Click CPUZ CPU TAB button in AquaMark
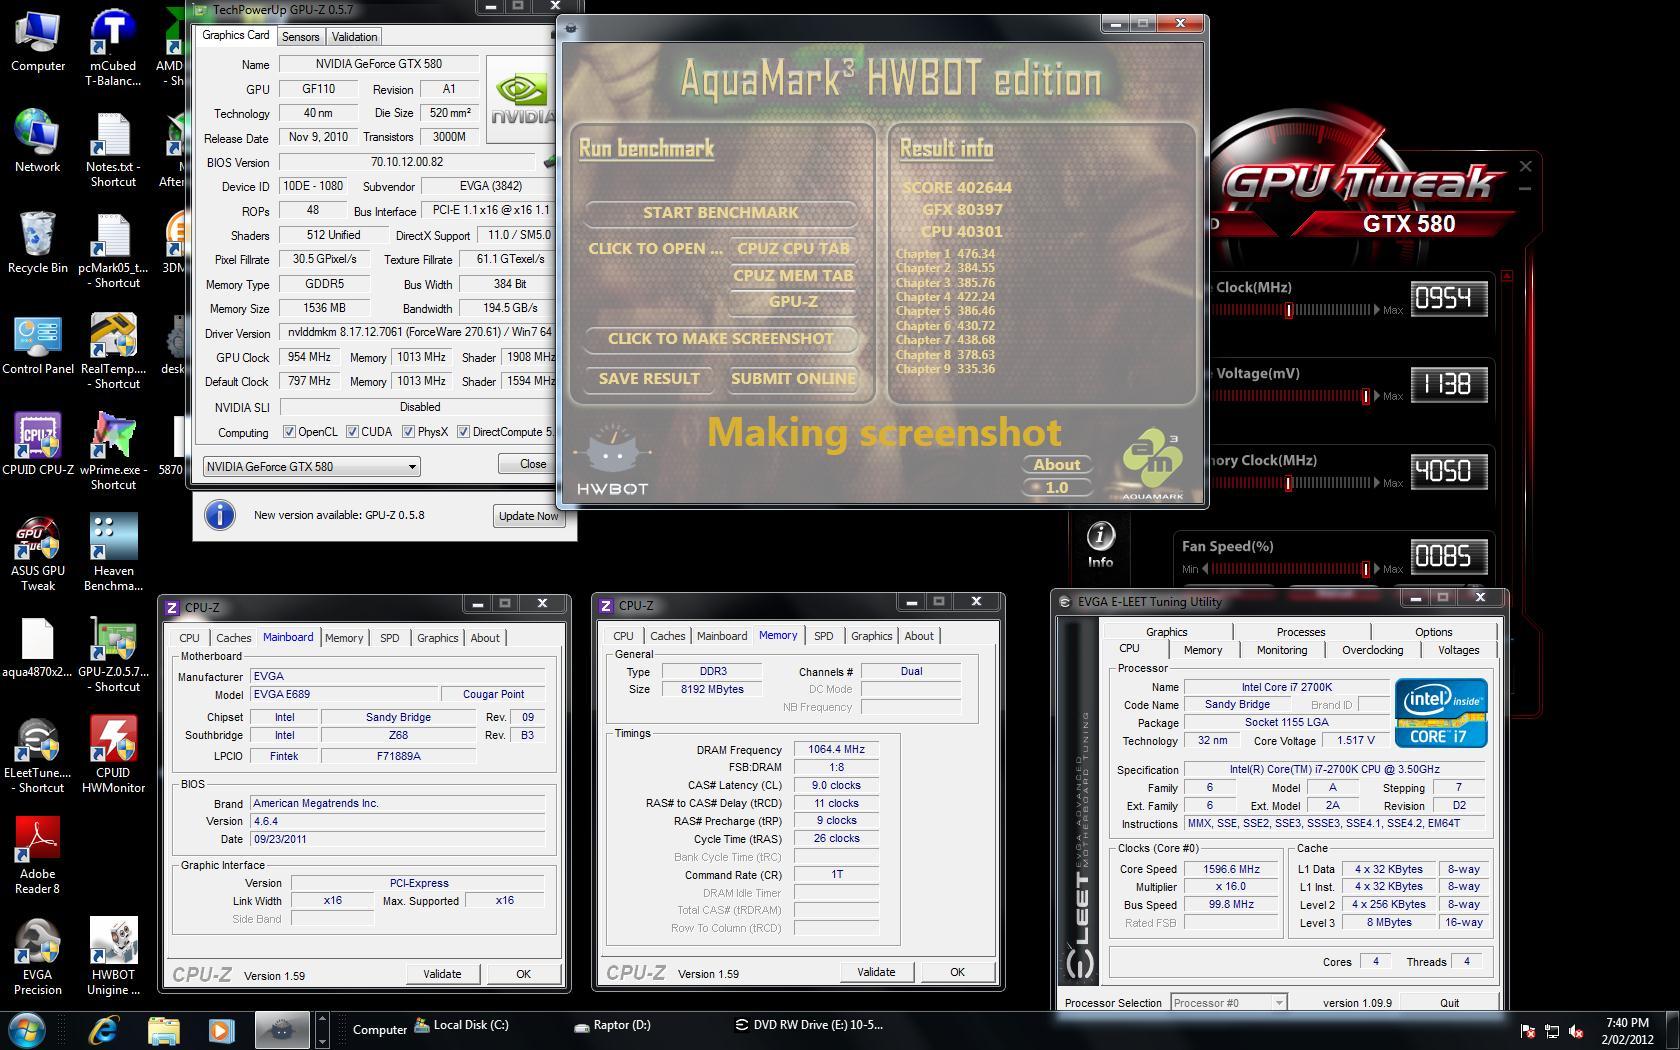 (793, 248)
